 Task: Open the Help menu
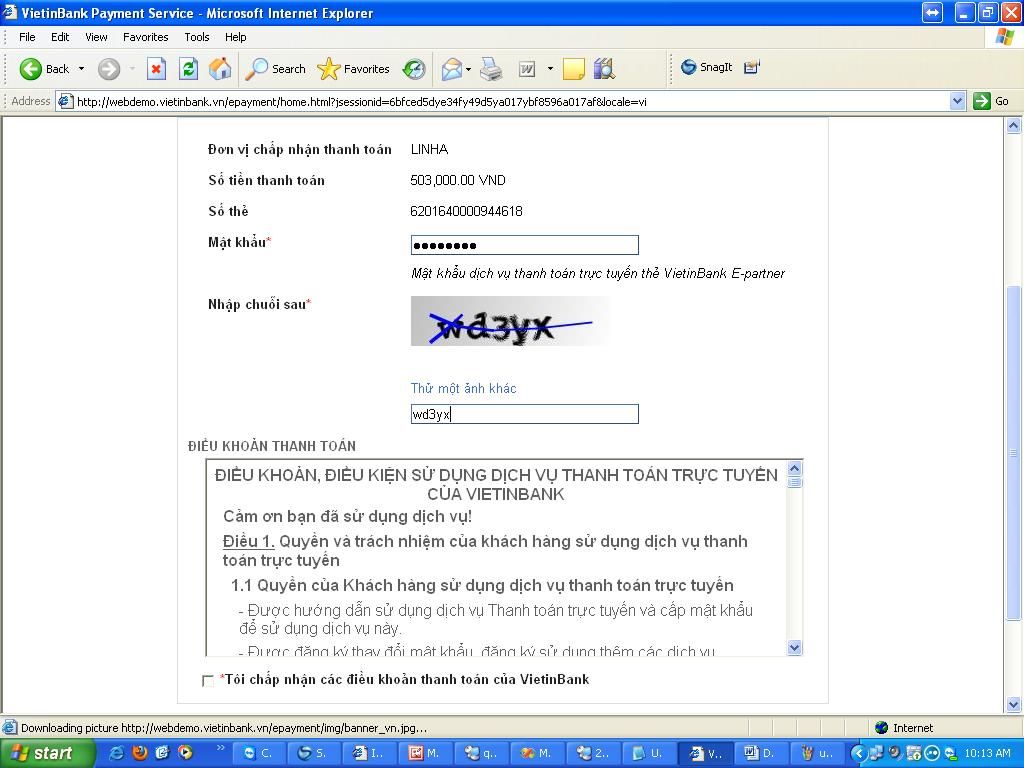click(x=235, y=37)
